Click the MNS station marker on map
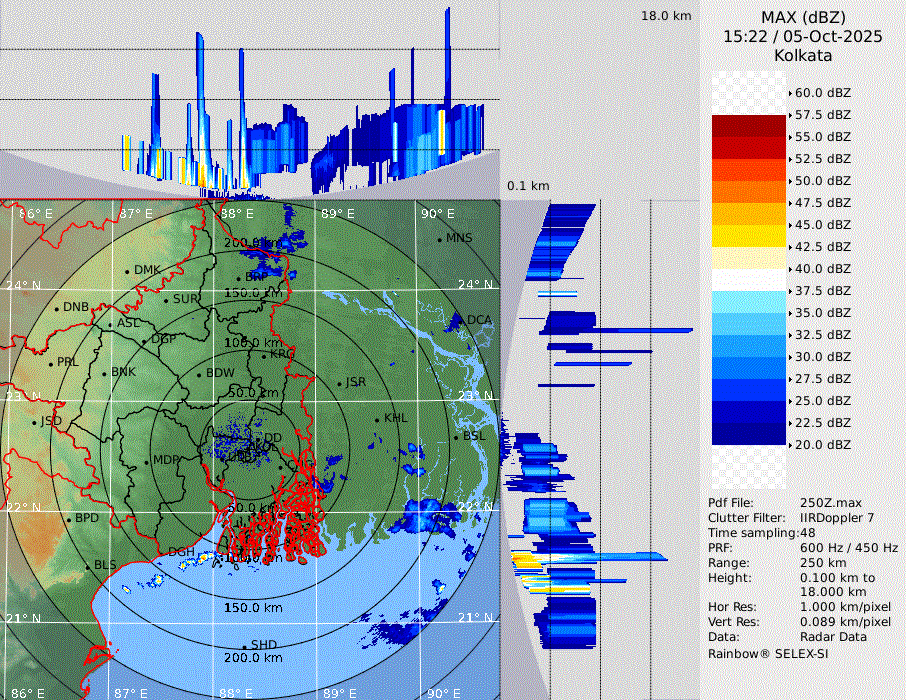This screenshot has width=906, height=700. pos(440,239)
